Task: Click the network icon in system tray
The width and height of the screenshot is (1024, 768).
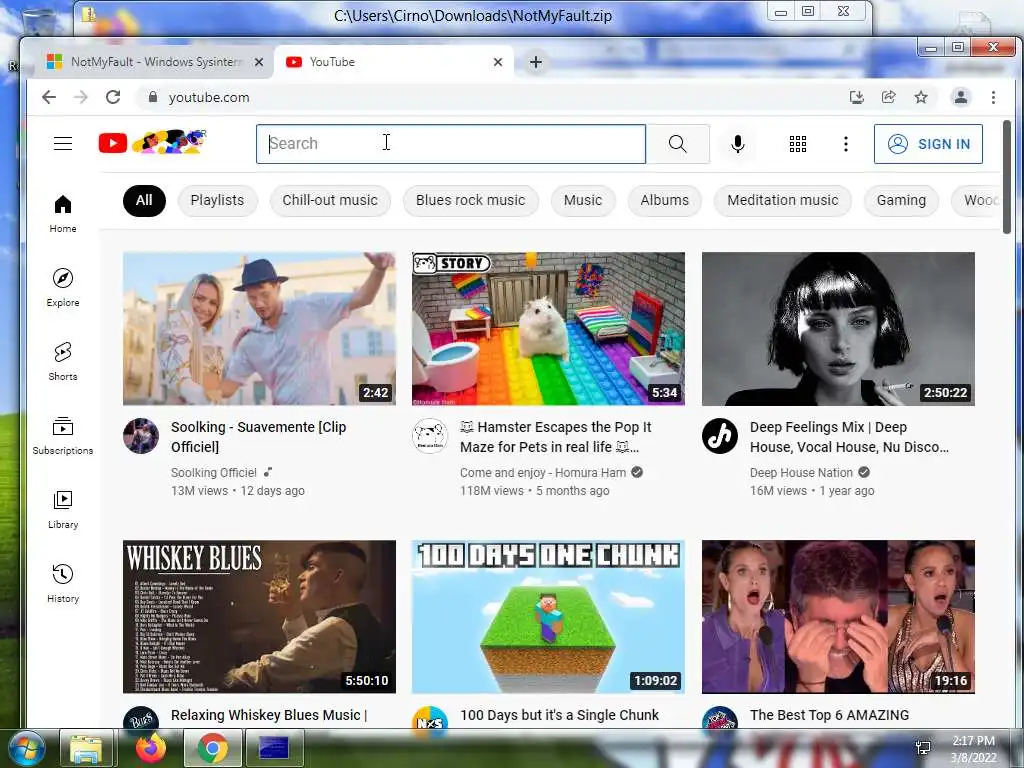Action: point(923,748)
